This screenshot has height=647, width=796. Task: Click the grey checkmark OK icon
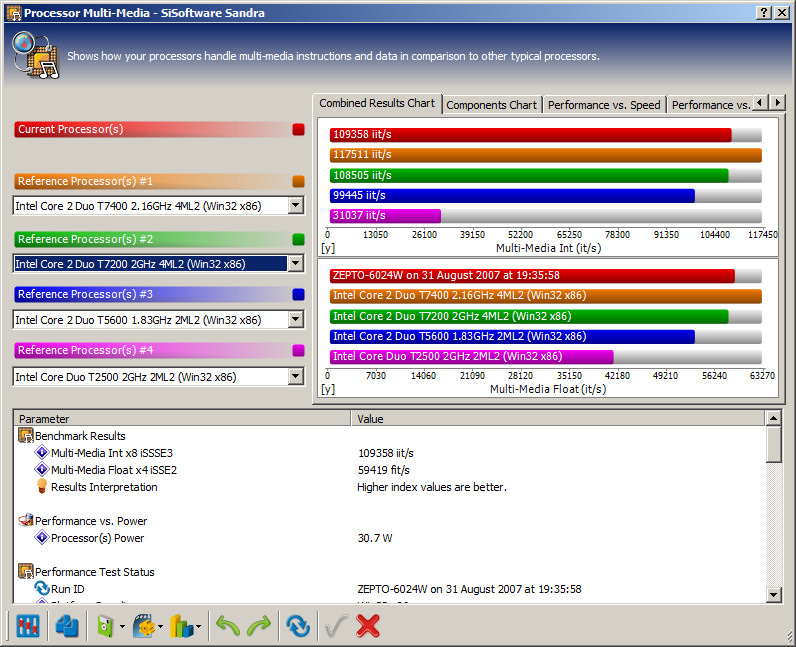pyautogui.click(x=336, y=626)
